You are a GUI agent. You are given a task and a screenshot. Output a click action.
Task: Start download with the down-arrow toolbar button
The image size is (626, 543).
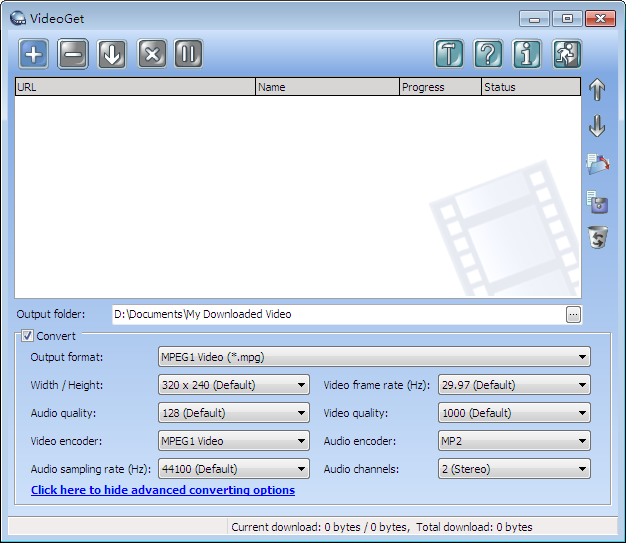[x=112, y=54]
